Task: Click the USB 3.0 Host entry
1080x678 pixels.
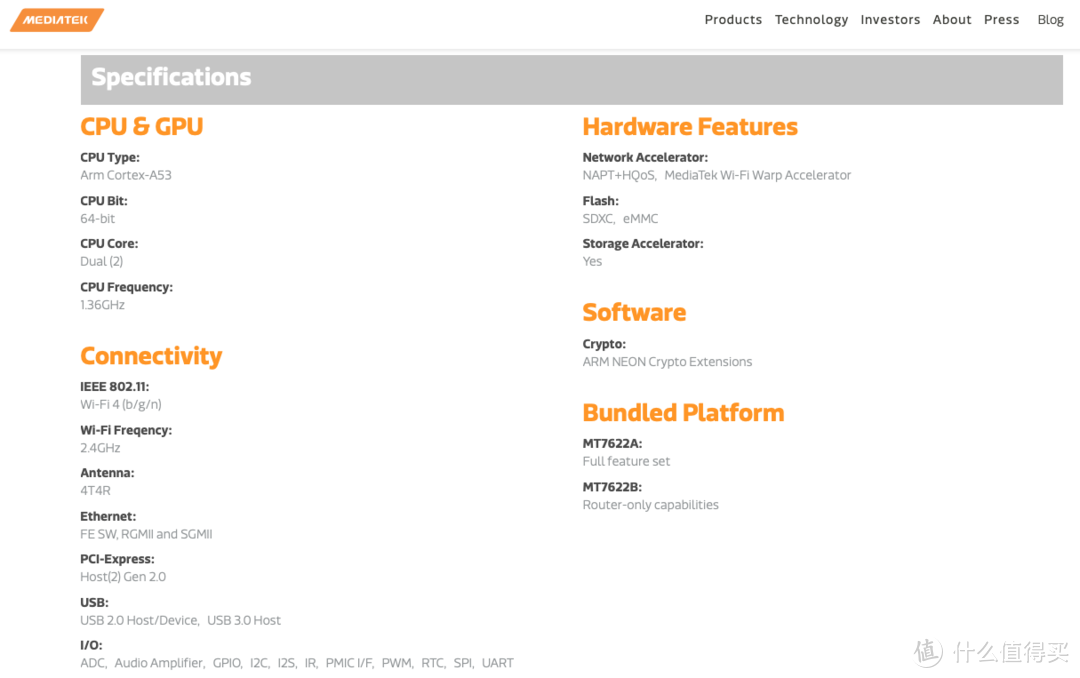Action: [244, 621]
